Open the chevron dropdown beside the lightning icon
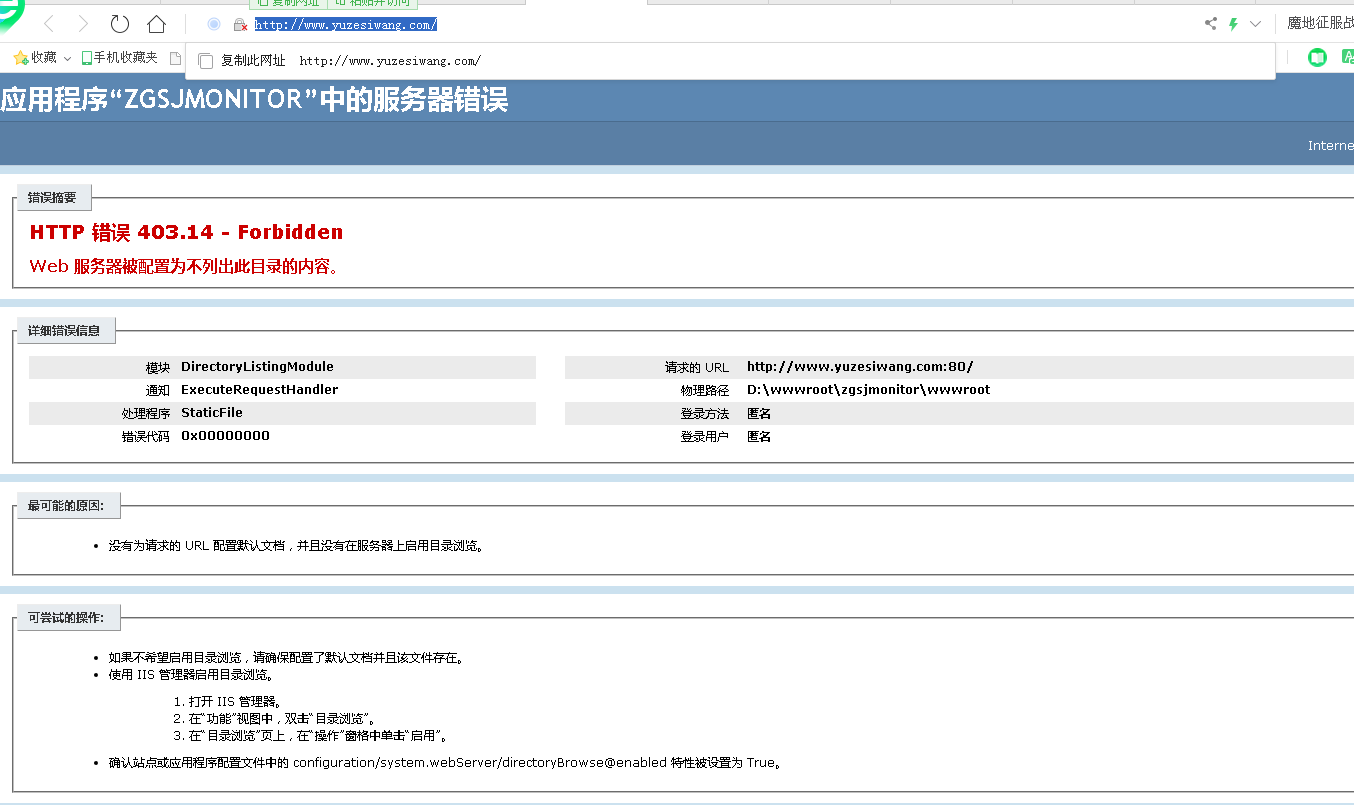The height and width of the screenshot is (805, 1354). [x=1256, y=23]
